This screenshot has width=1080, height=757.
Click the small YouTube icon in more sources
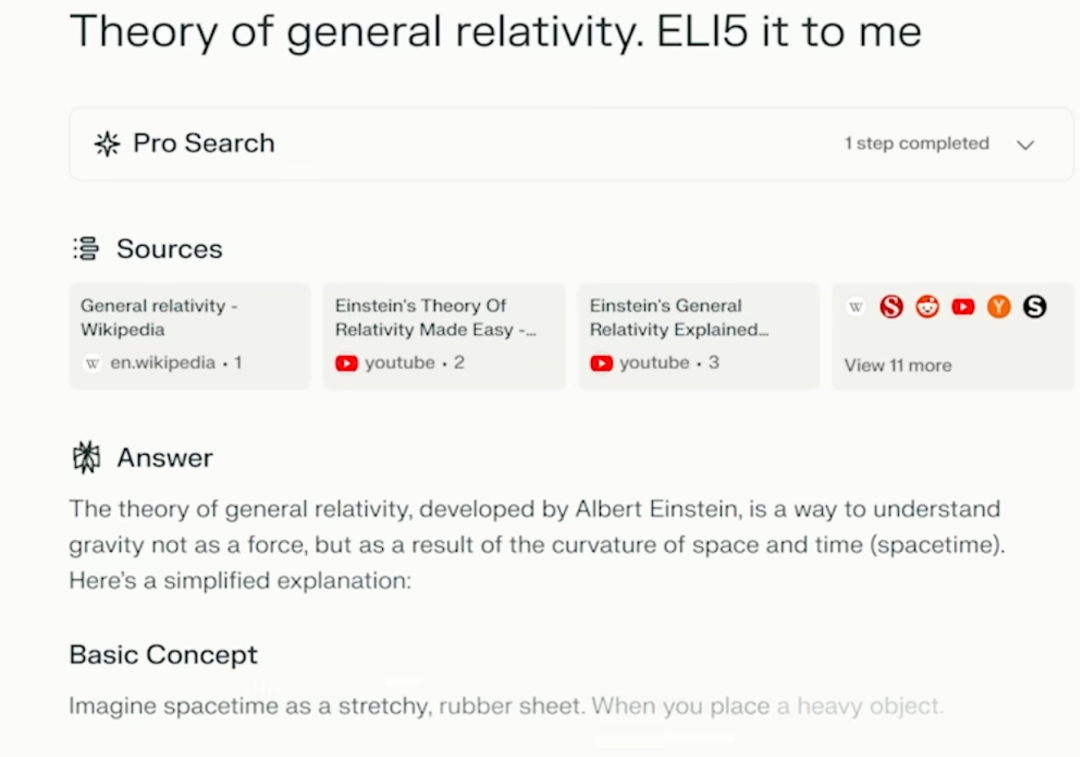[x=963, y=307]
